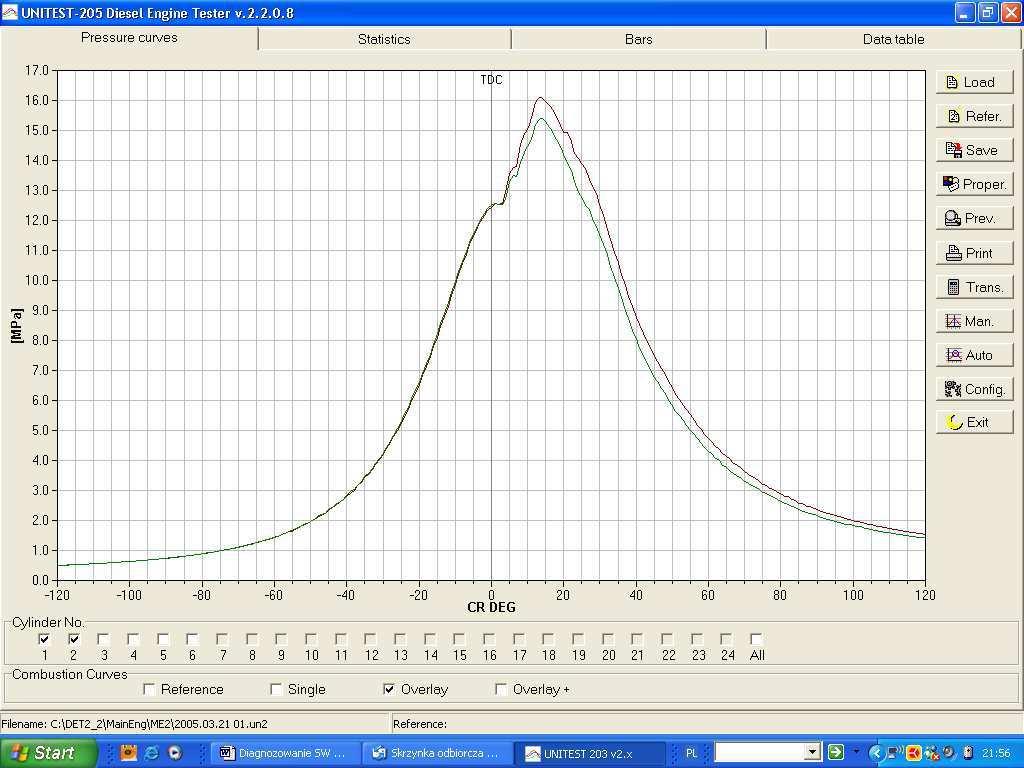Screen dimensions: 1024x768
Task: Click the orange quick launch icon
Action: click(129, 753)
